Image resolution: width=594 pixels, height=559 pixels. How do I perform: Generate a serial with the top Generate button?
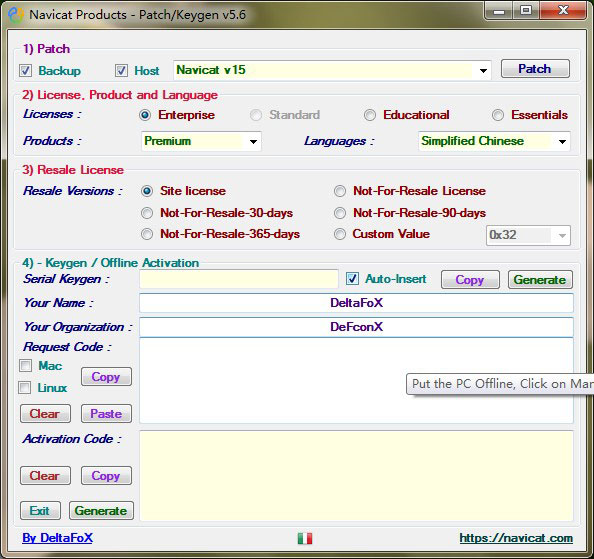(540, 280)
